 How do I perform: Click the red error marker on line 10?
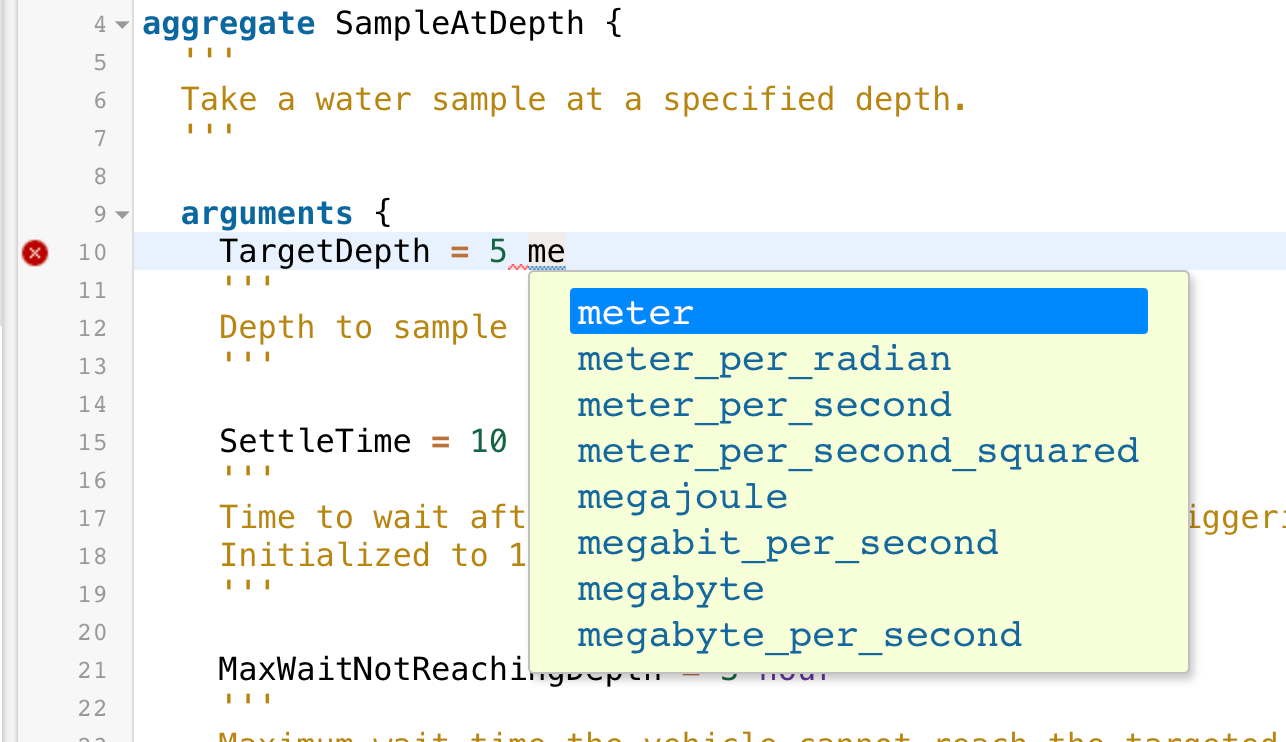(35, 253)
